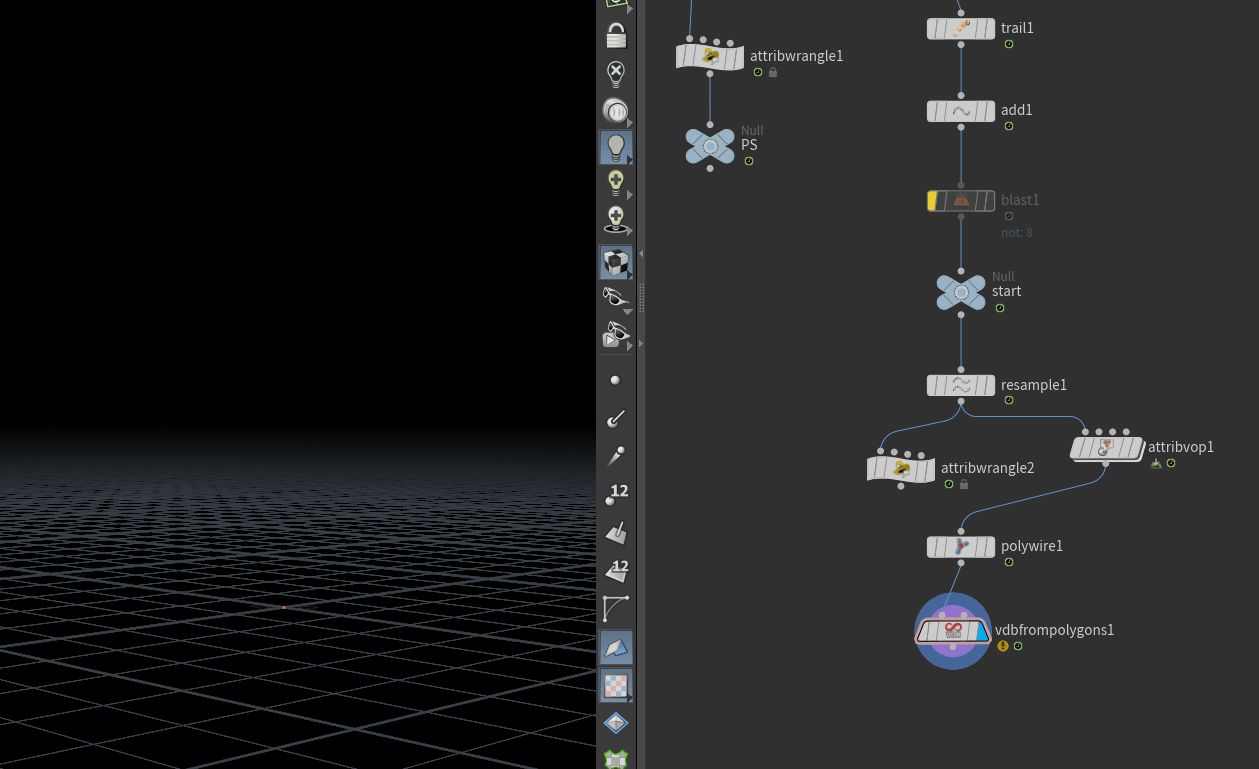Viewport: 1259px width, 769px height.
Task: Toggle the primitive numbers display icon
Action: pyautogui.click(x=616, y=570)
